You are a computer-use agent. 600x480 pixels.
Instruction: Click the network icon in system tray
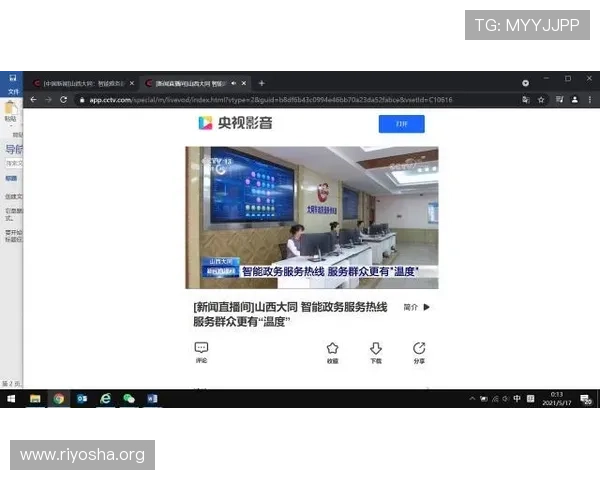[495, 399]
